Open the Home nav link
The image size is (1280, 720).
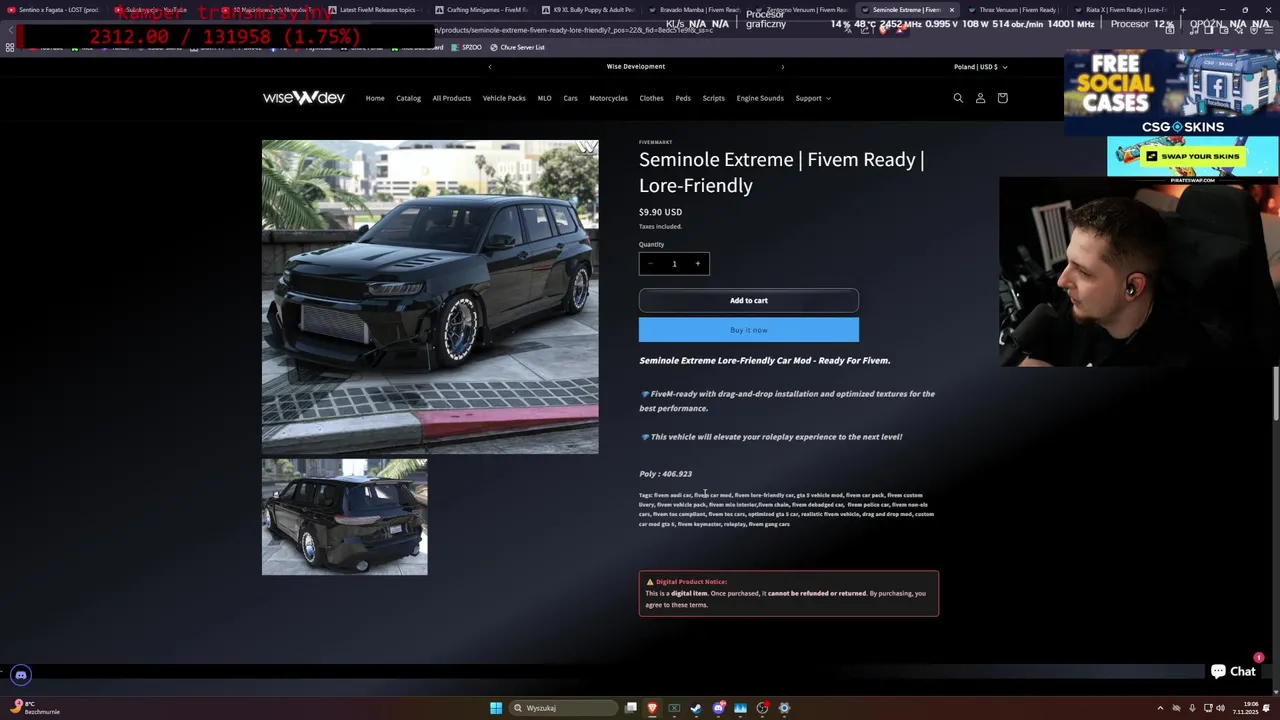click(375, 98)
